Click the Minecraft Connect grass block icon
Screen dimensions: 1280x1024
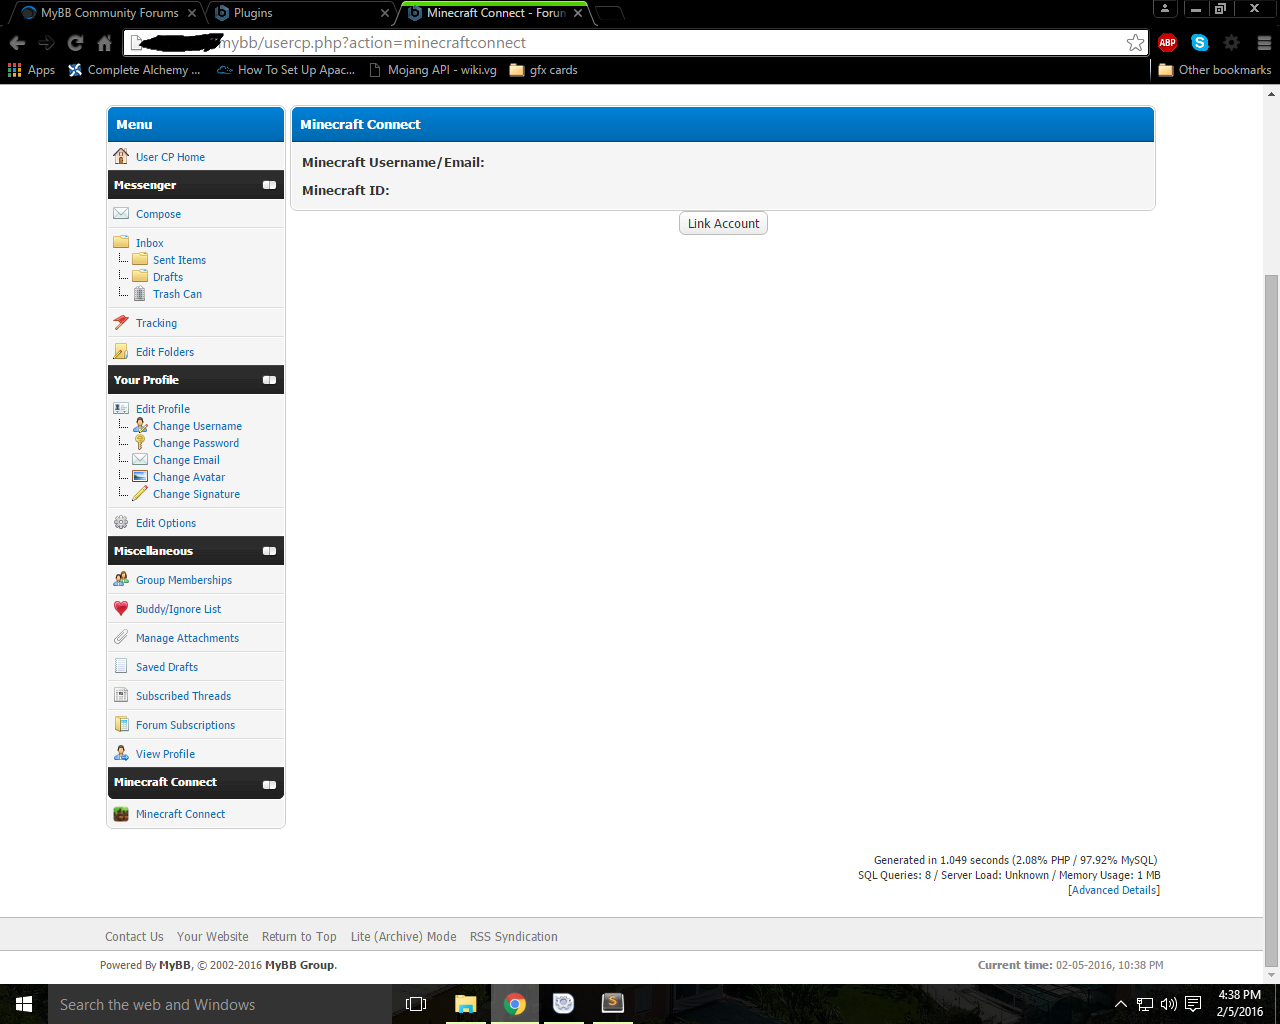pyautogui.click(x=121, y=814)
